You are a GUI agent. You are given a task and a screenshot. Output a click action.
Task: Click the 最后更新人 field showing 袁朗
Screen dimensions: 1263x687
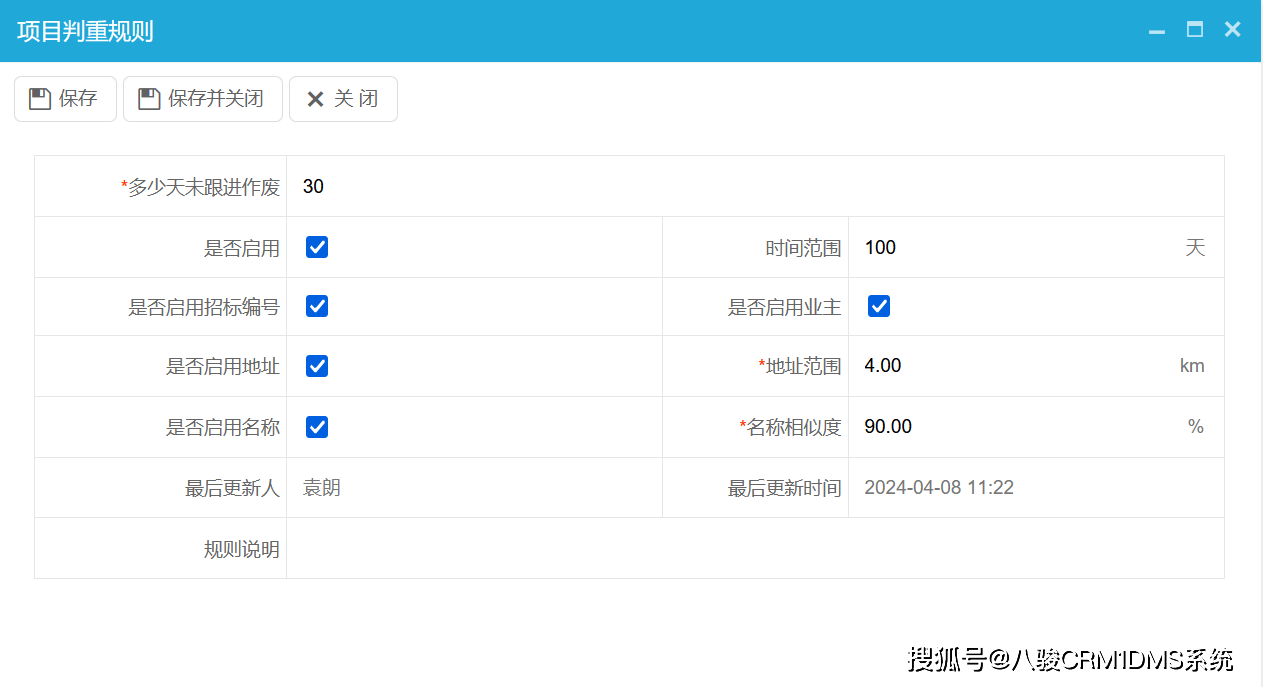(322, 488)
